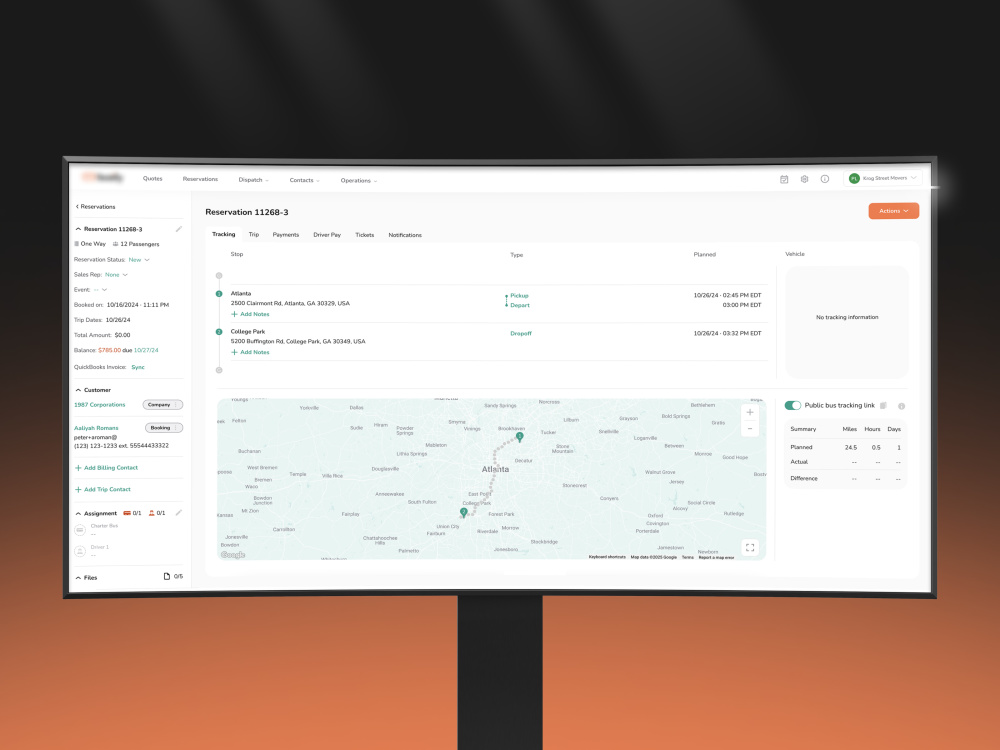Click the balance due date 10/27/24

point(146,350)
